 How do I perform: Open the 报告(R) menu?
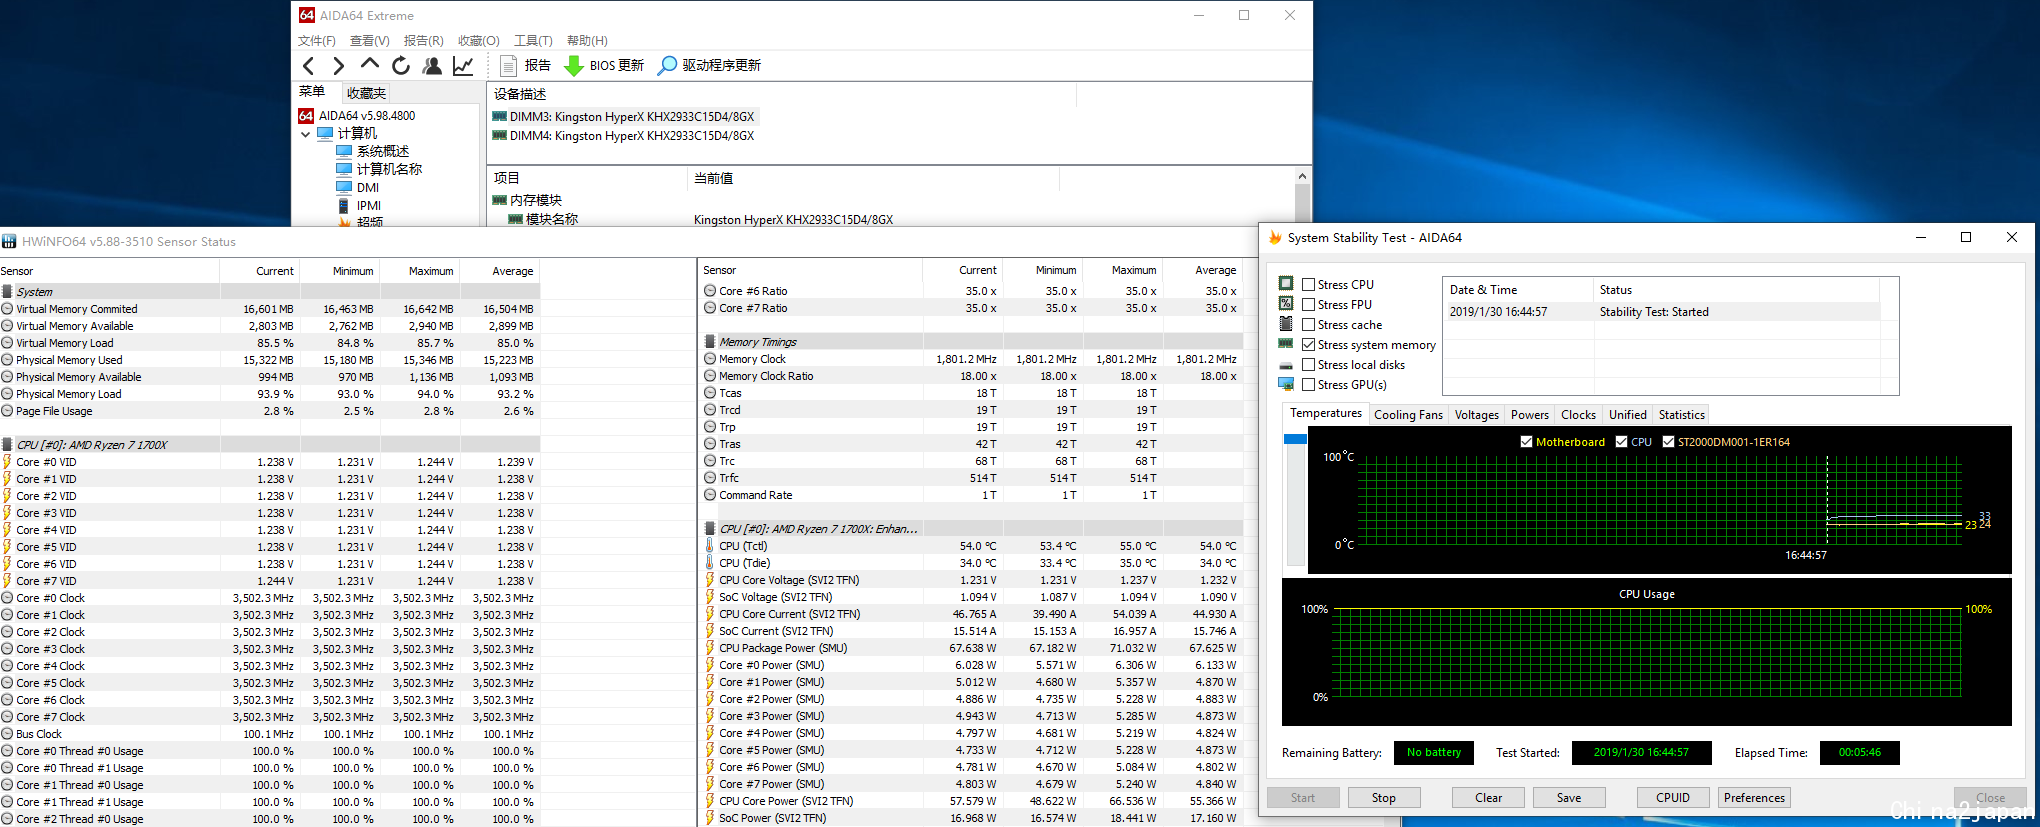point(424,41)
